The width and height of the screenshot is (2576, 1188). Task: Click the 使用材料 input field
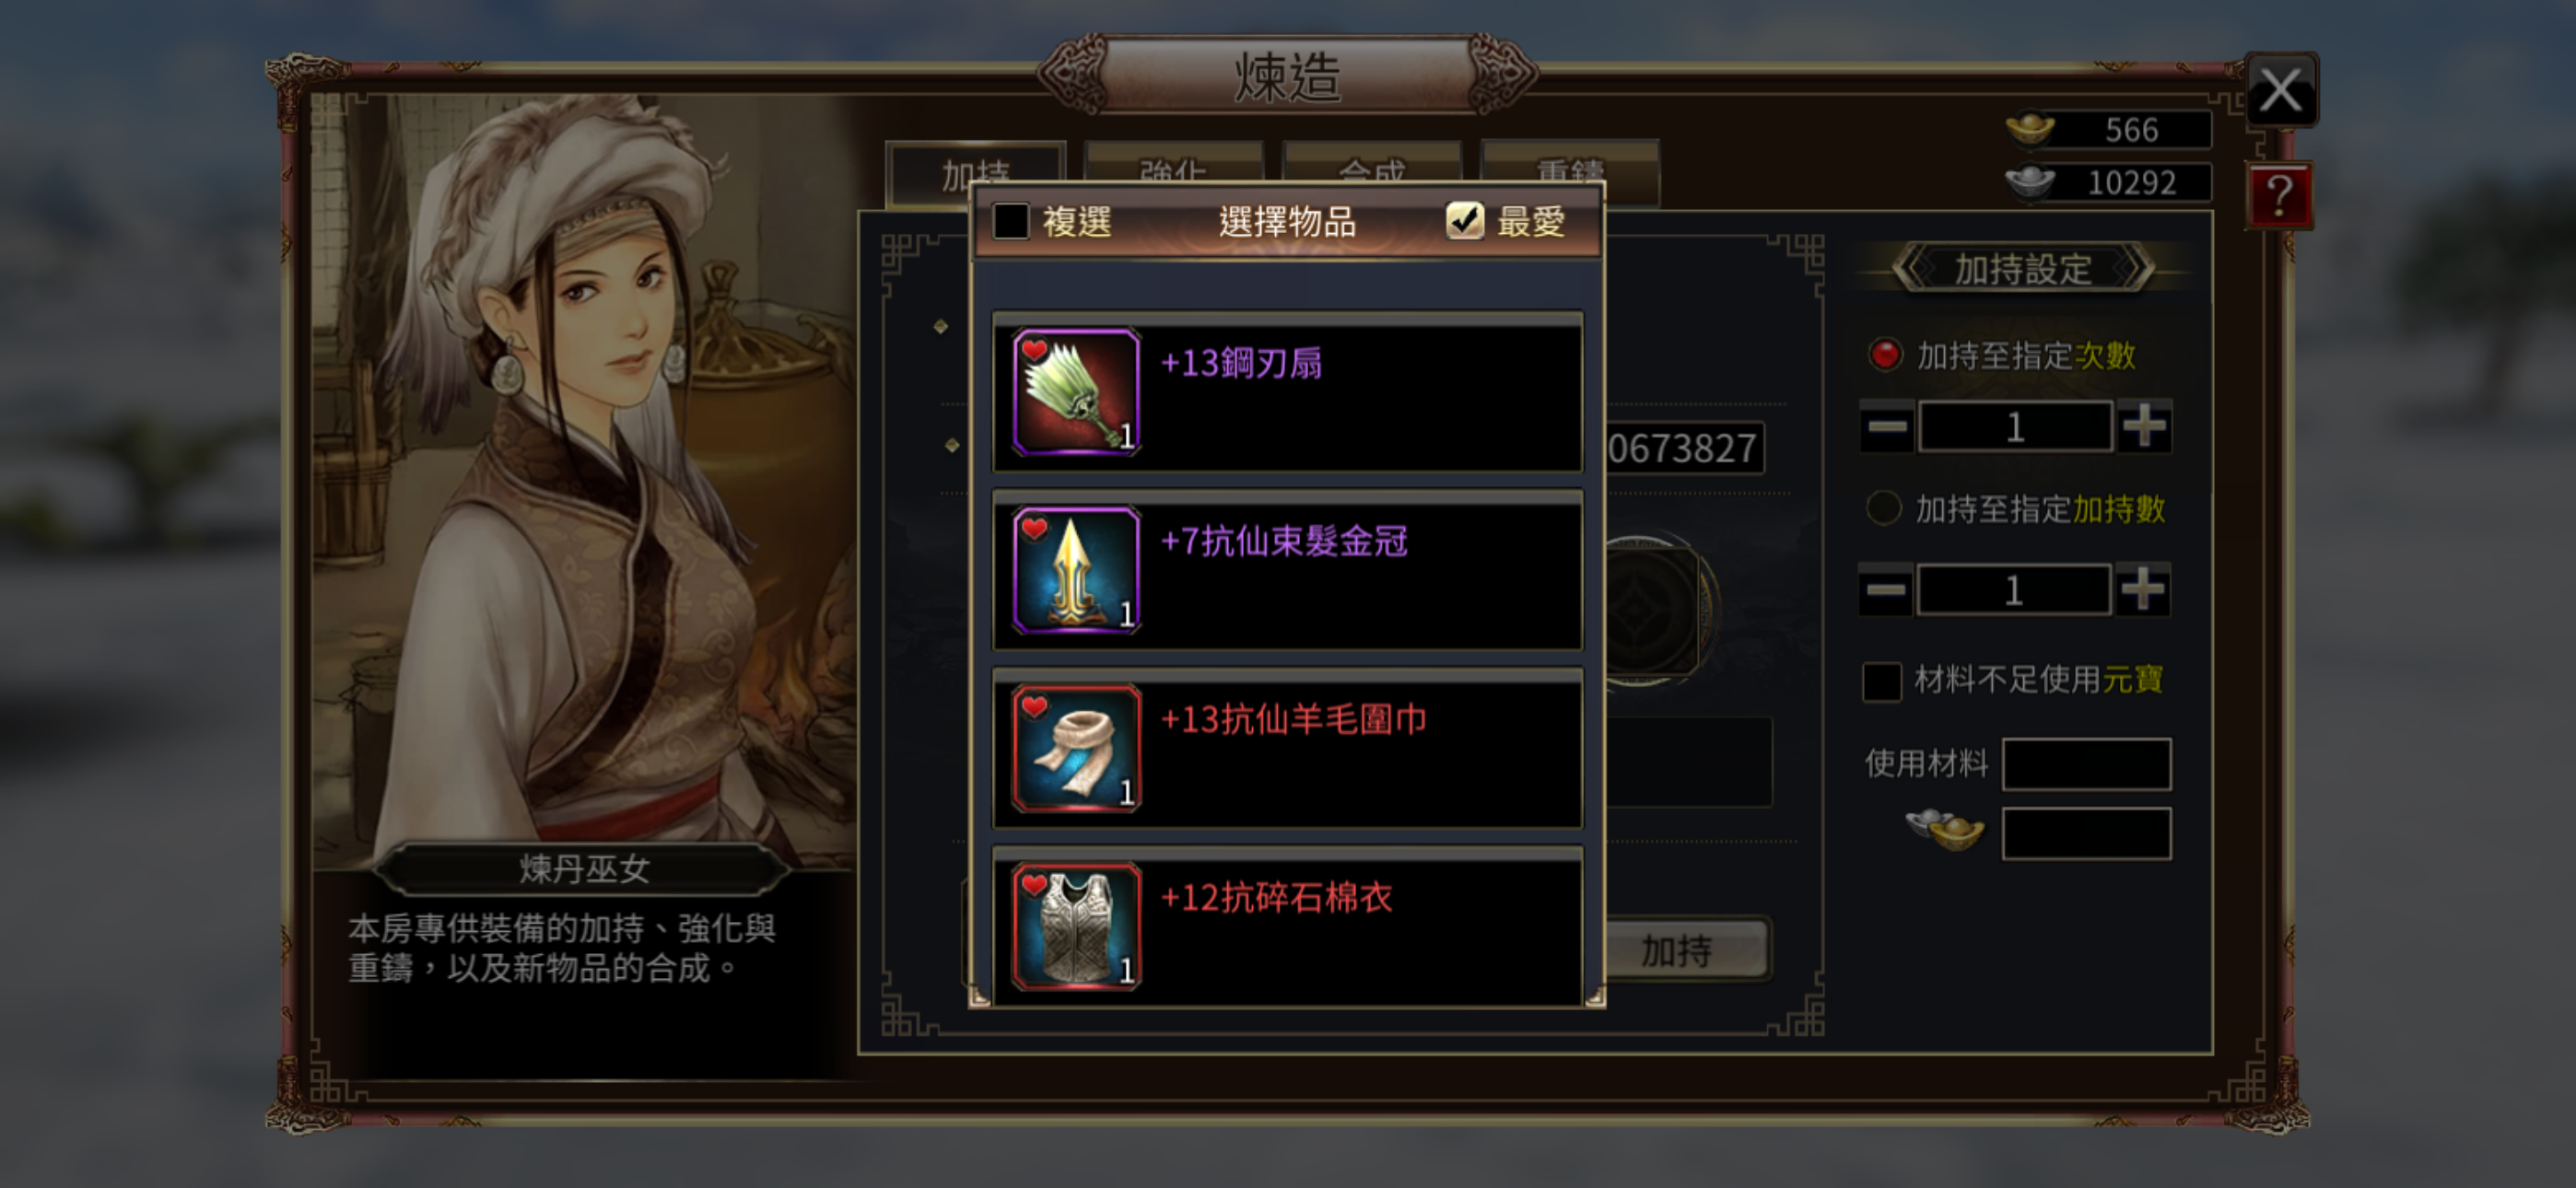(2086, 764)
